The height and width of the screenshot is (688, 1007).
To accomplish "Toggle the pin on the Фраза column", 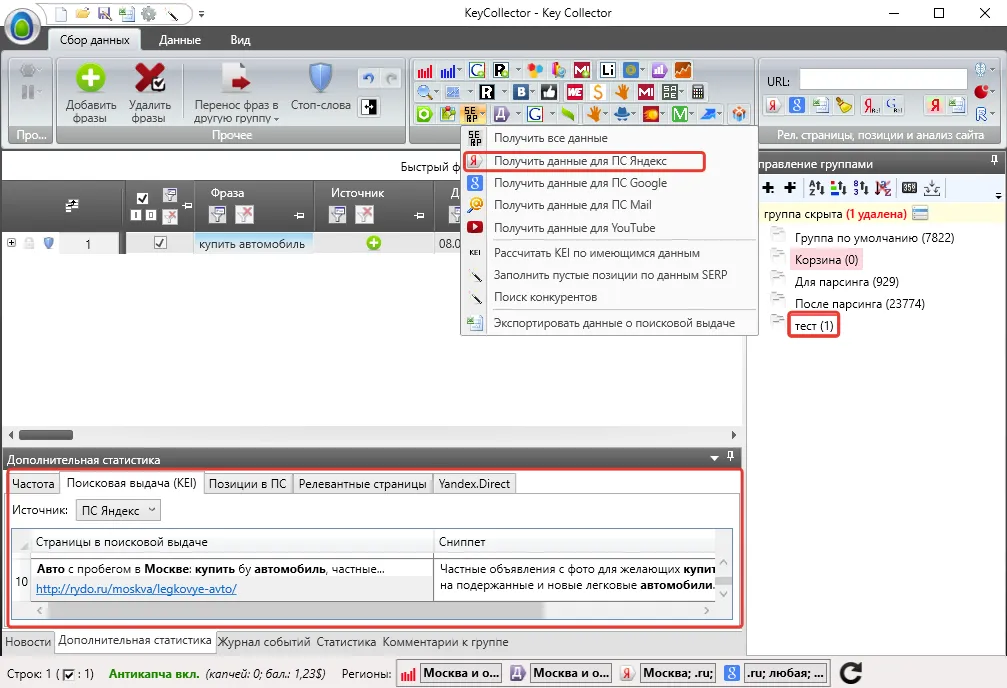I will (299, 216).
